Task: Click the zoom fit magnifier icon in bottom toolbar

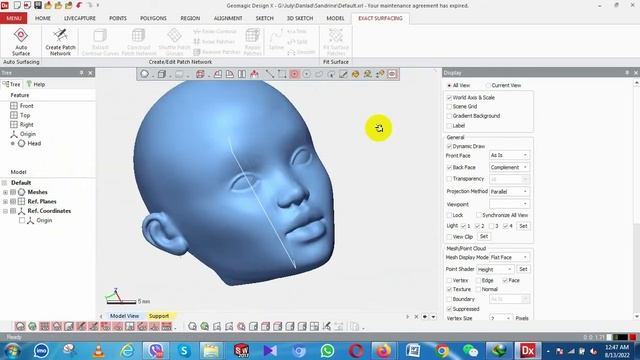Action: click(x=192, y=326)
